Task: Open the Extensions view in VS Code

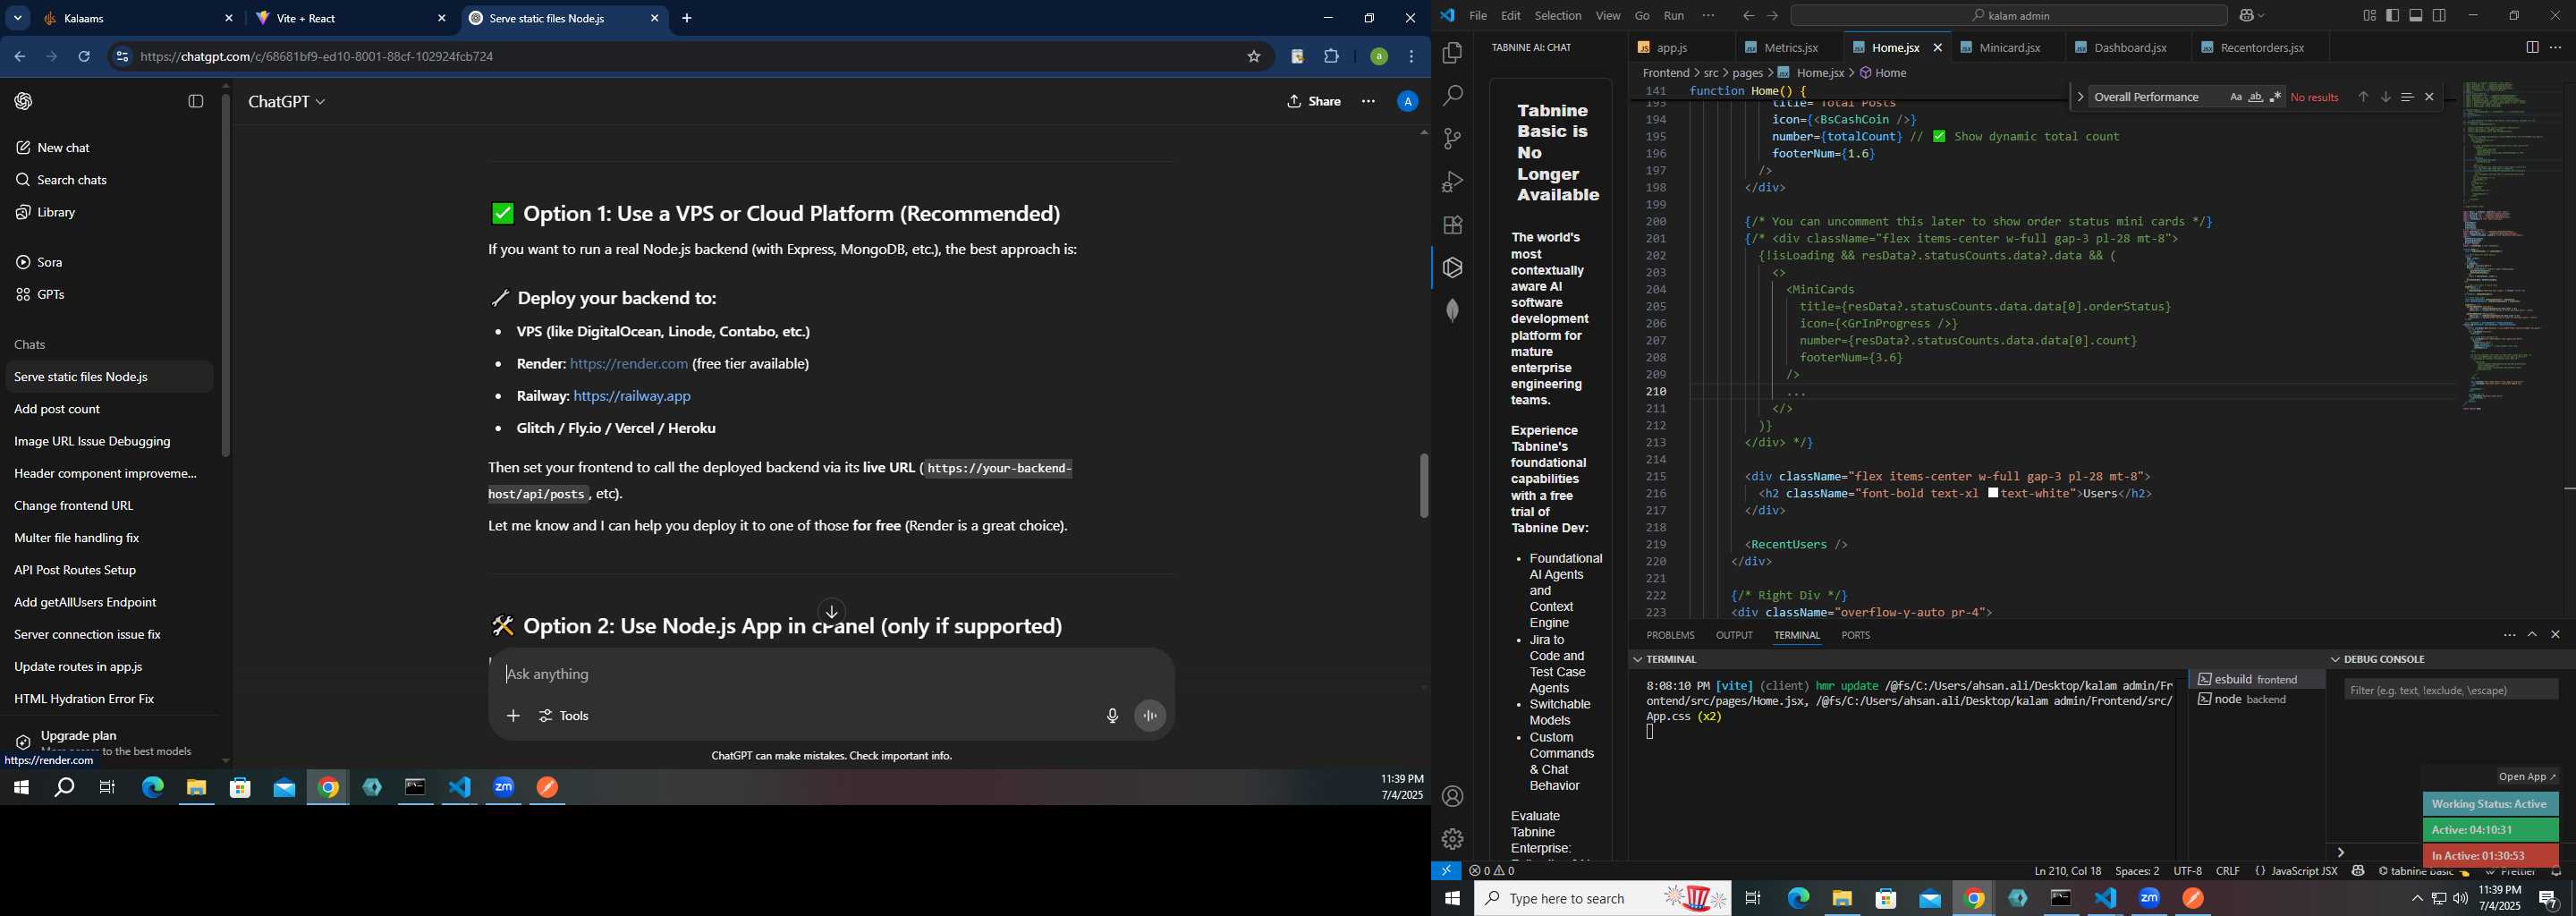Action: point(1452,225)
